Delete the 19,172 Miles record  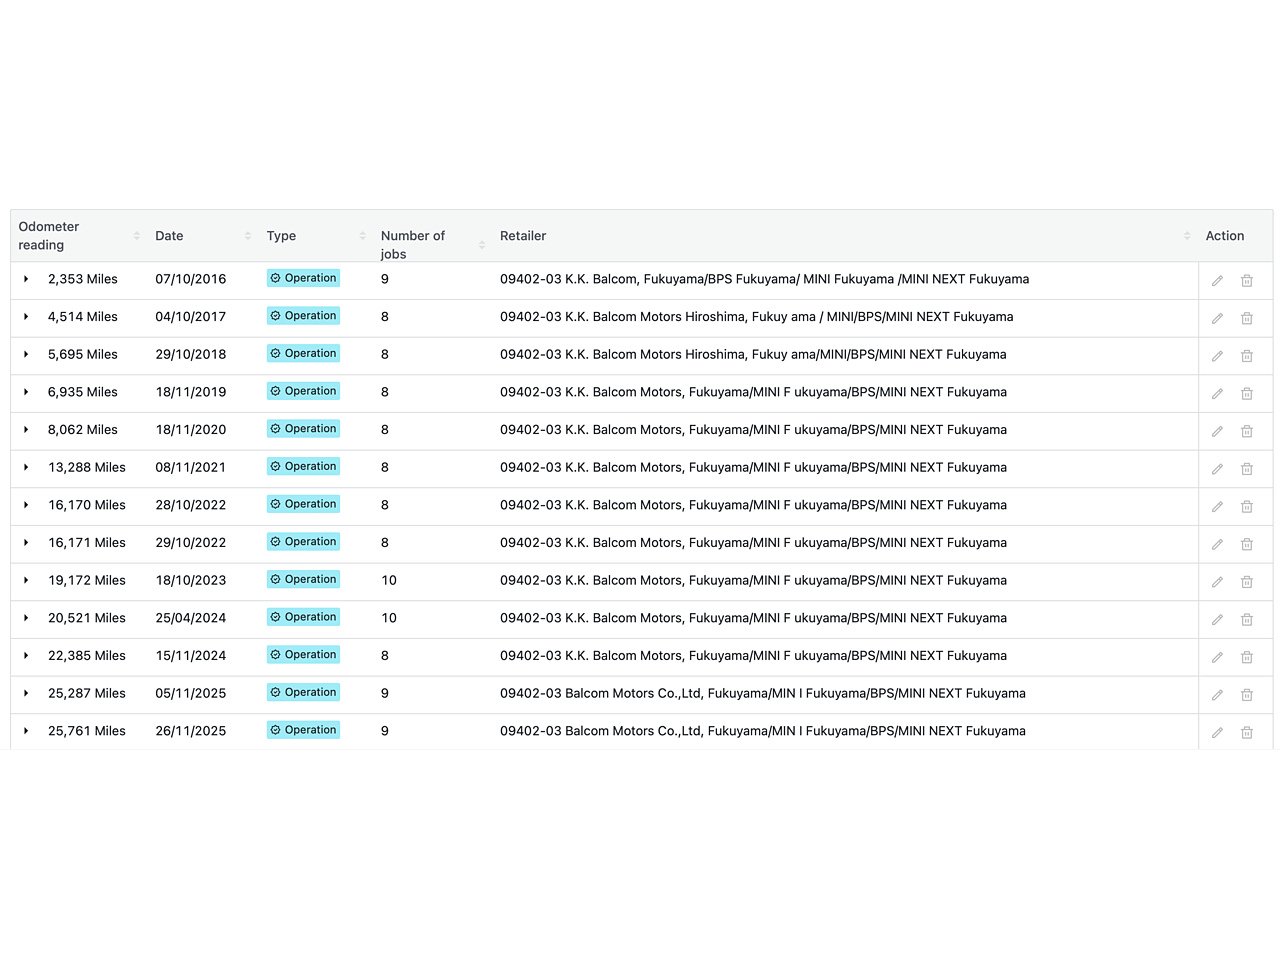1247,582
